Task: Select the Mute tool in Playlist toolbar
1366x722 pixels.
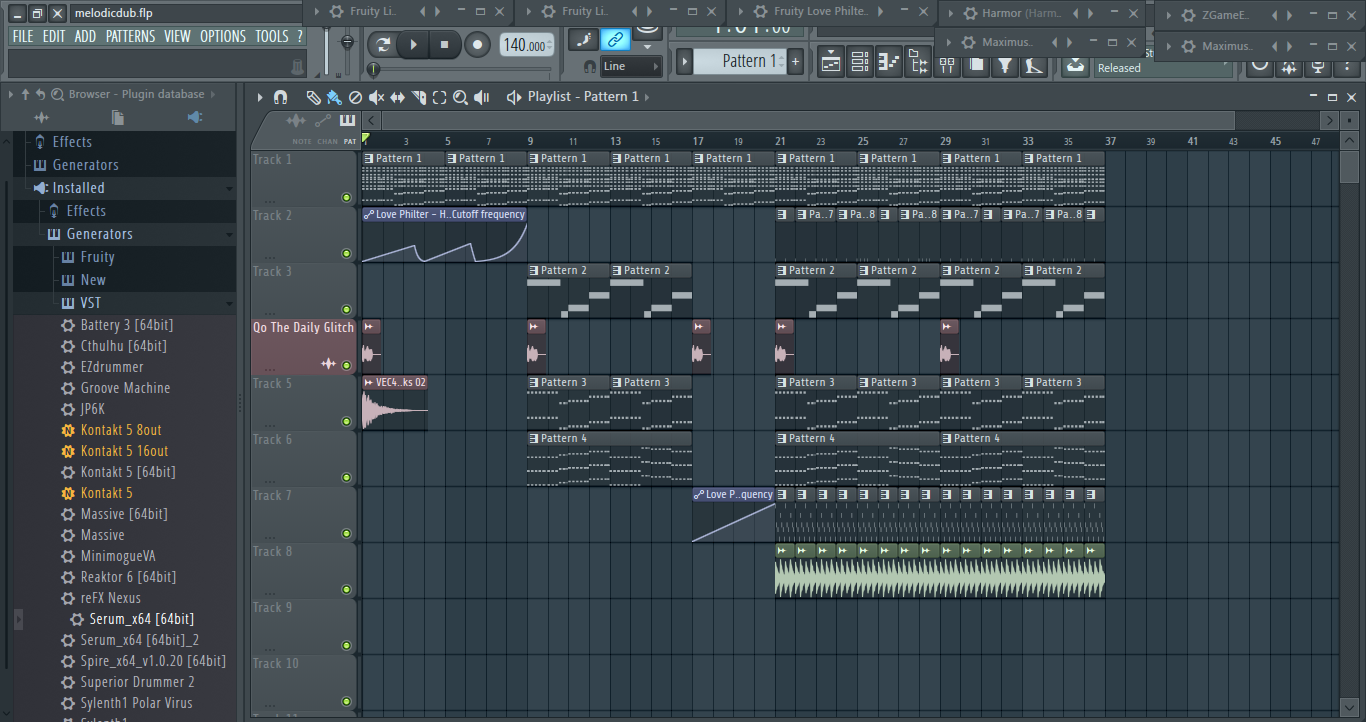Action: [x=376, y=97]
